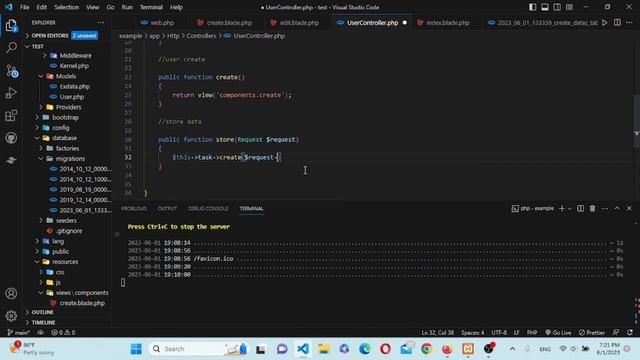Click Ln 32, Col 38 cursor position
Image resolution: width=640 pixels, height=360 pixels.
(438, 333)
